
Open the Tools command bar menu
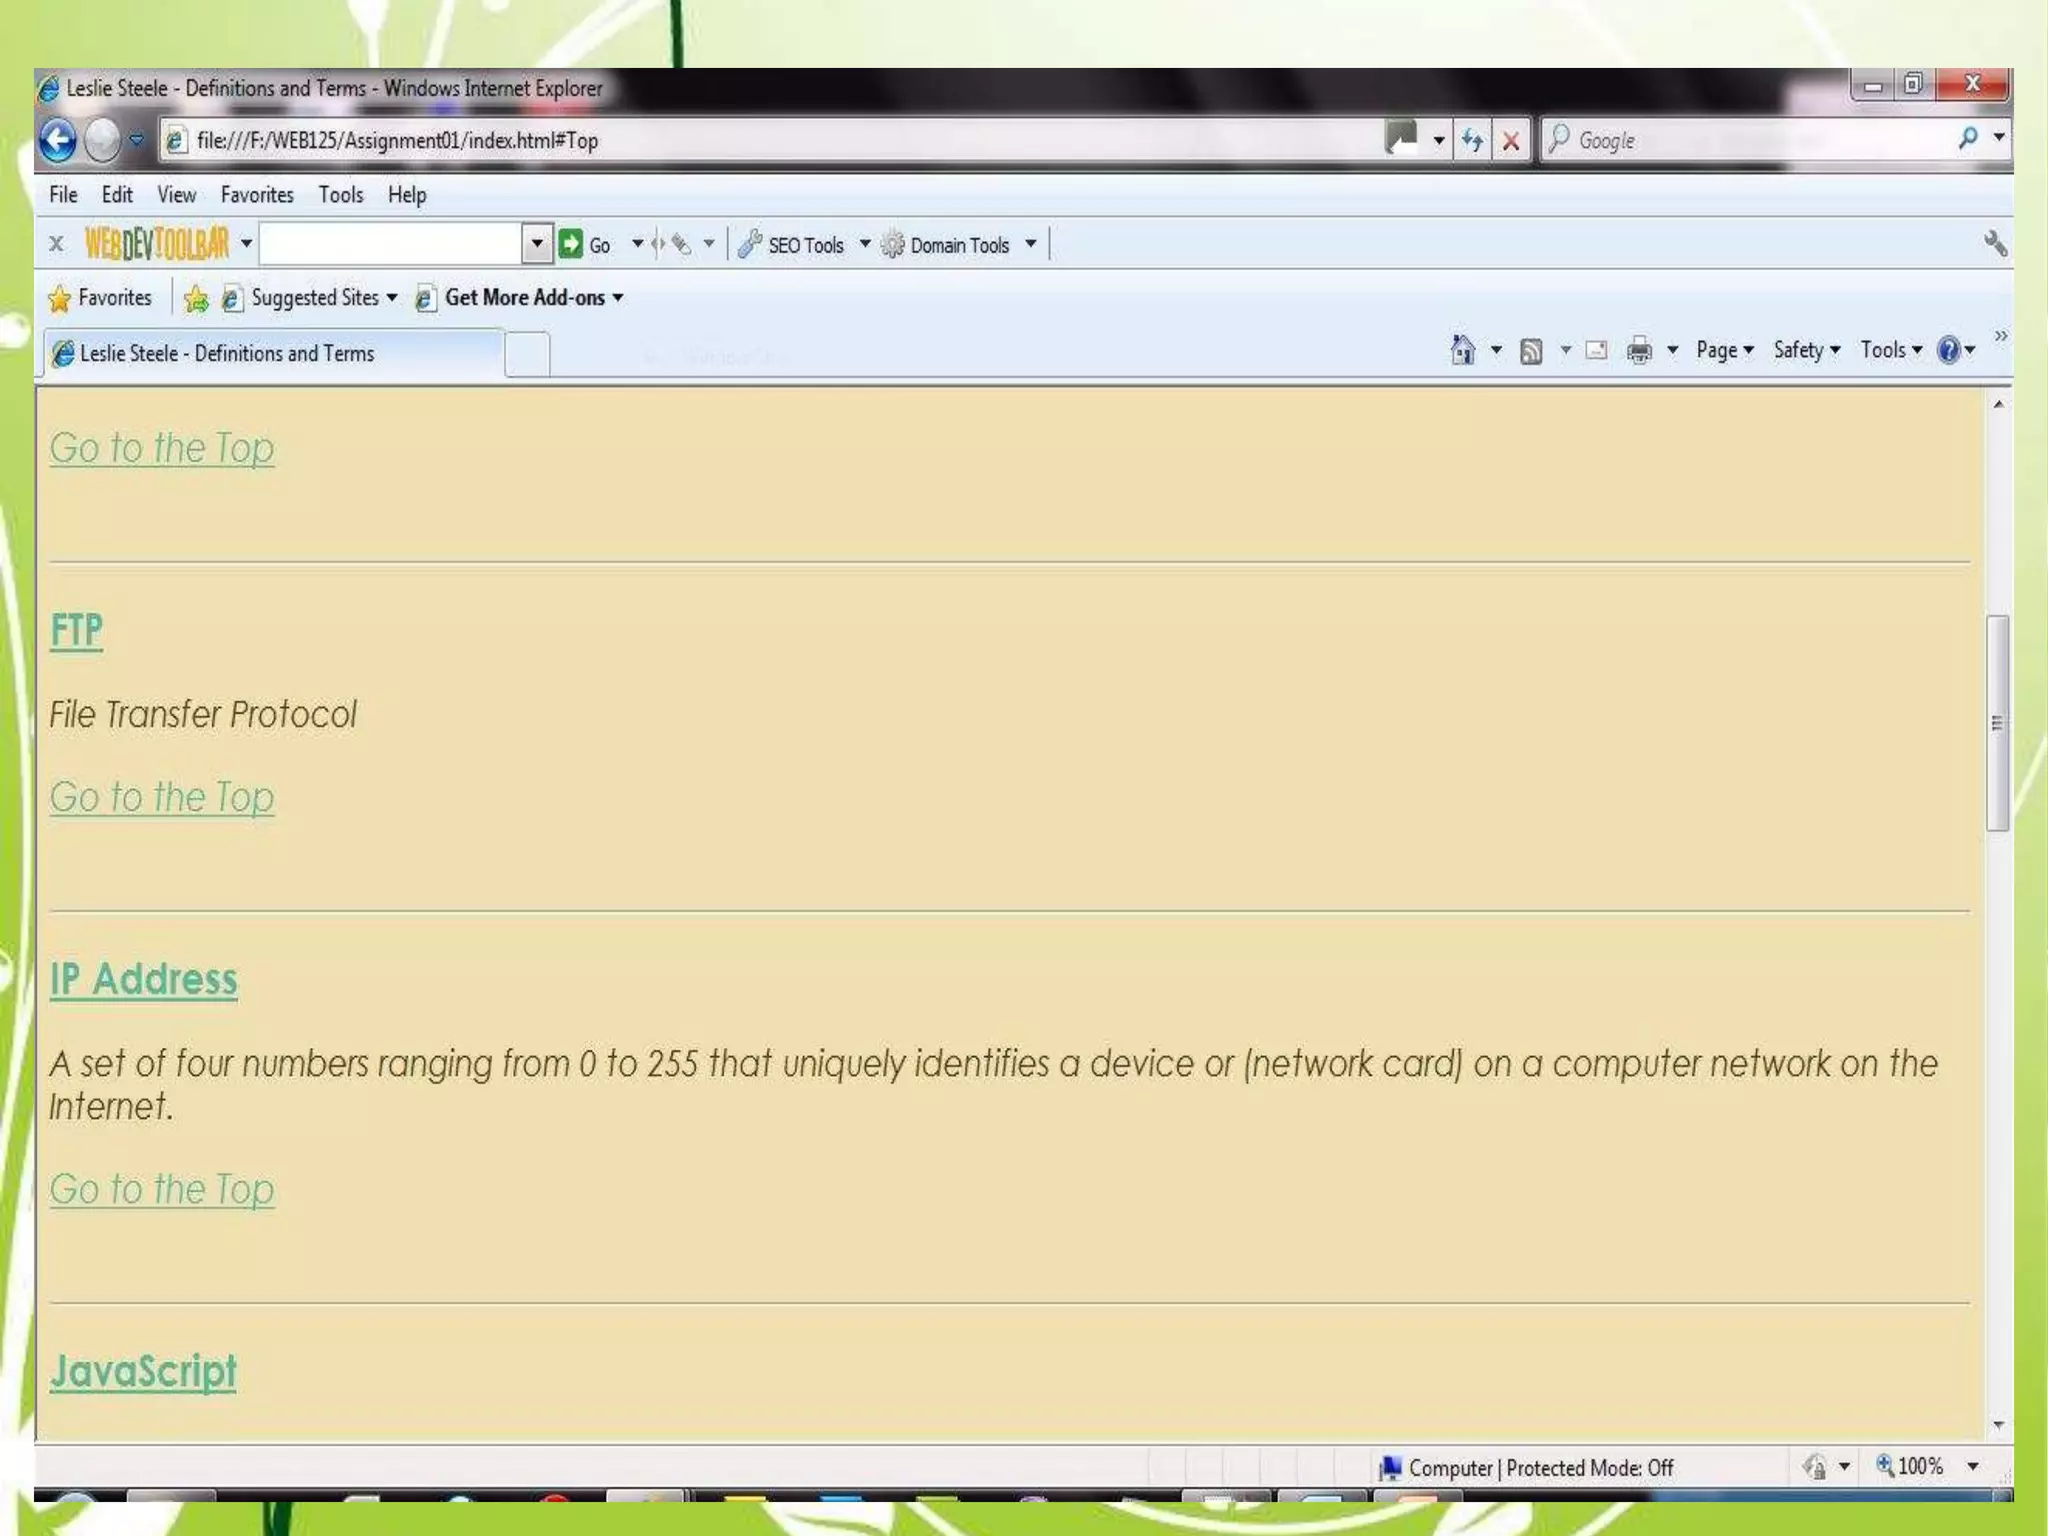click(x=1891, y=350)
